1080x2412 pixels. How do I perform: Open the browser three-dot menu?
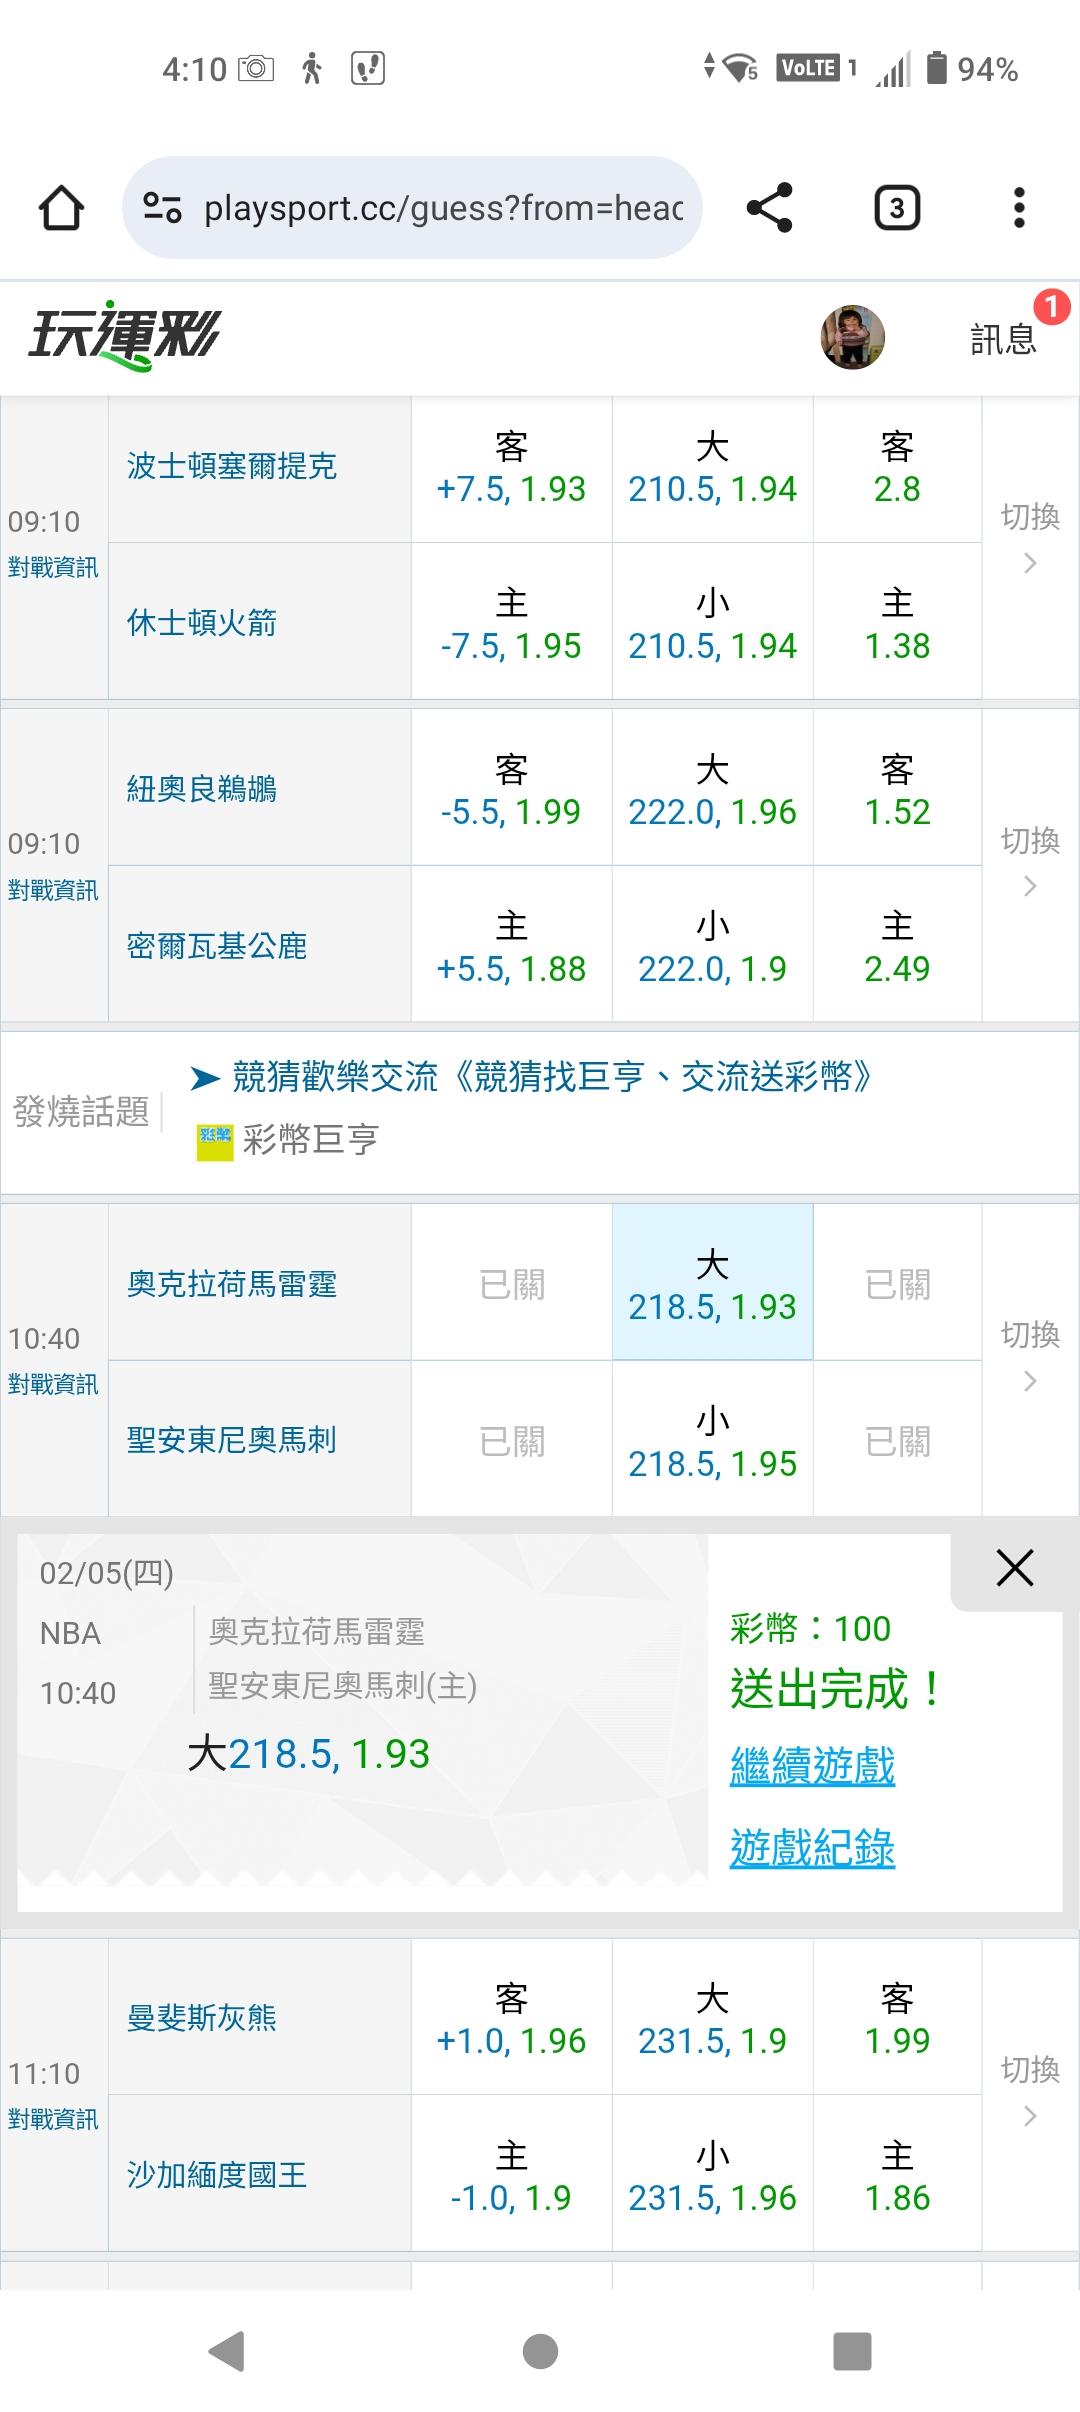click(1018, 208)
